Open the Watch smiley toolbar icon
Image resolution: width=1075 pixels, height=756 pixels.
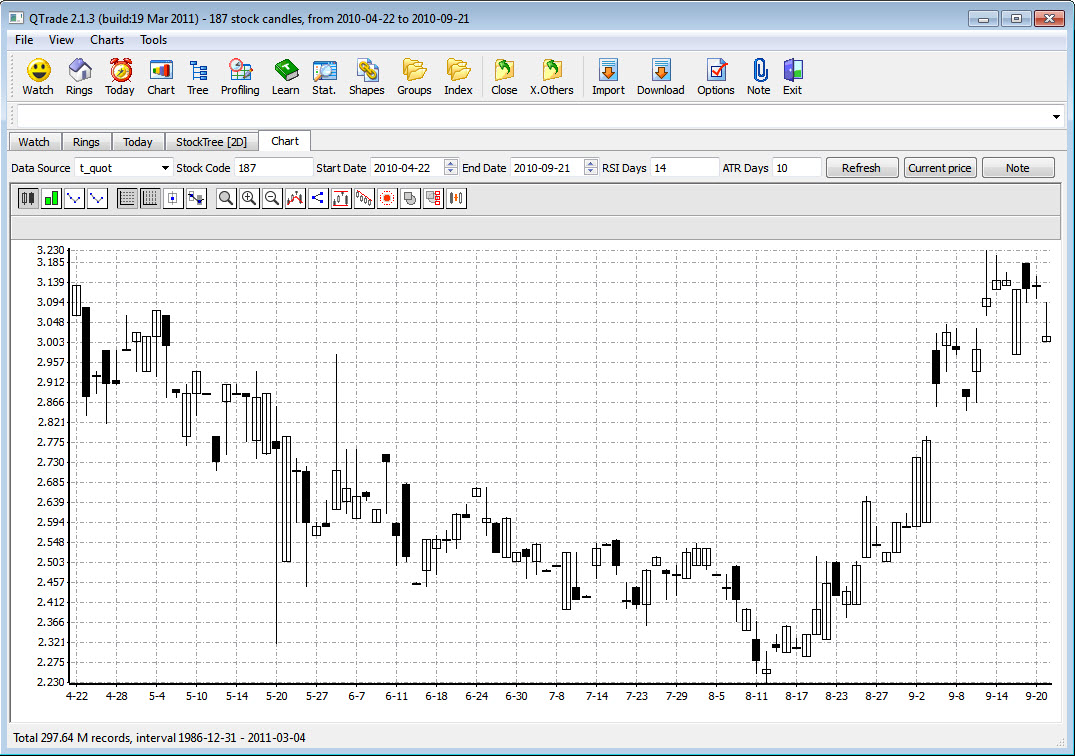pos(38,76)
